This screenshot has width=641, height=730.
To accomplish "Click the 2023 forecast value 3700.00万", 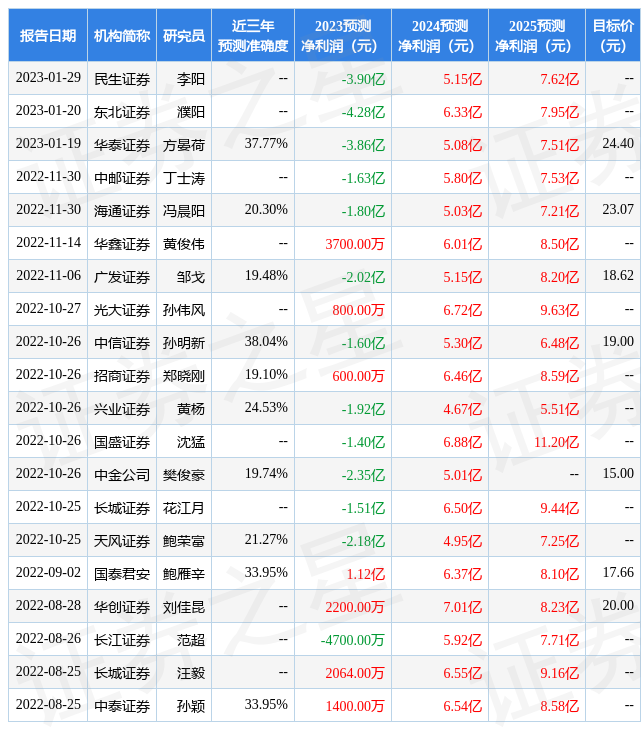I will (355, 244).
